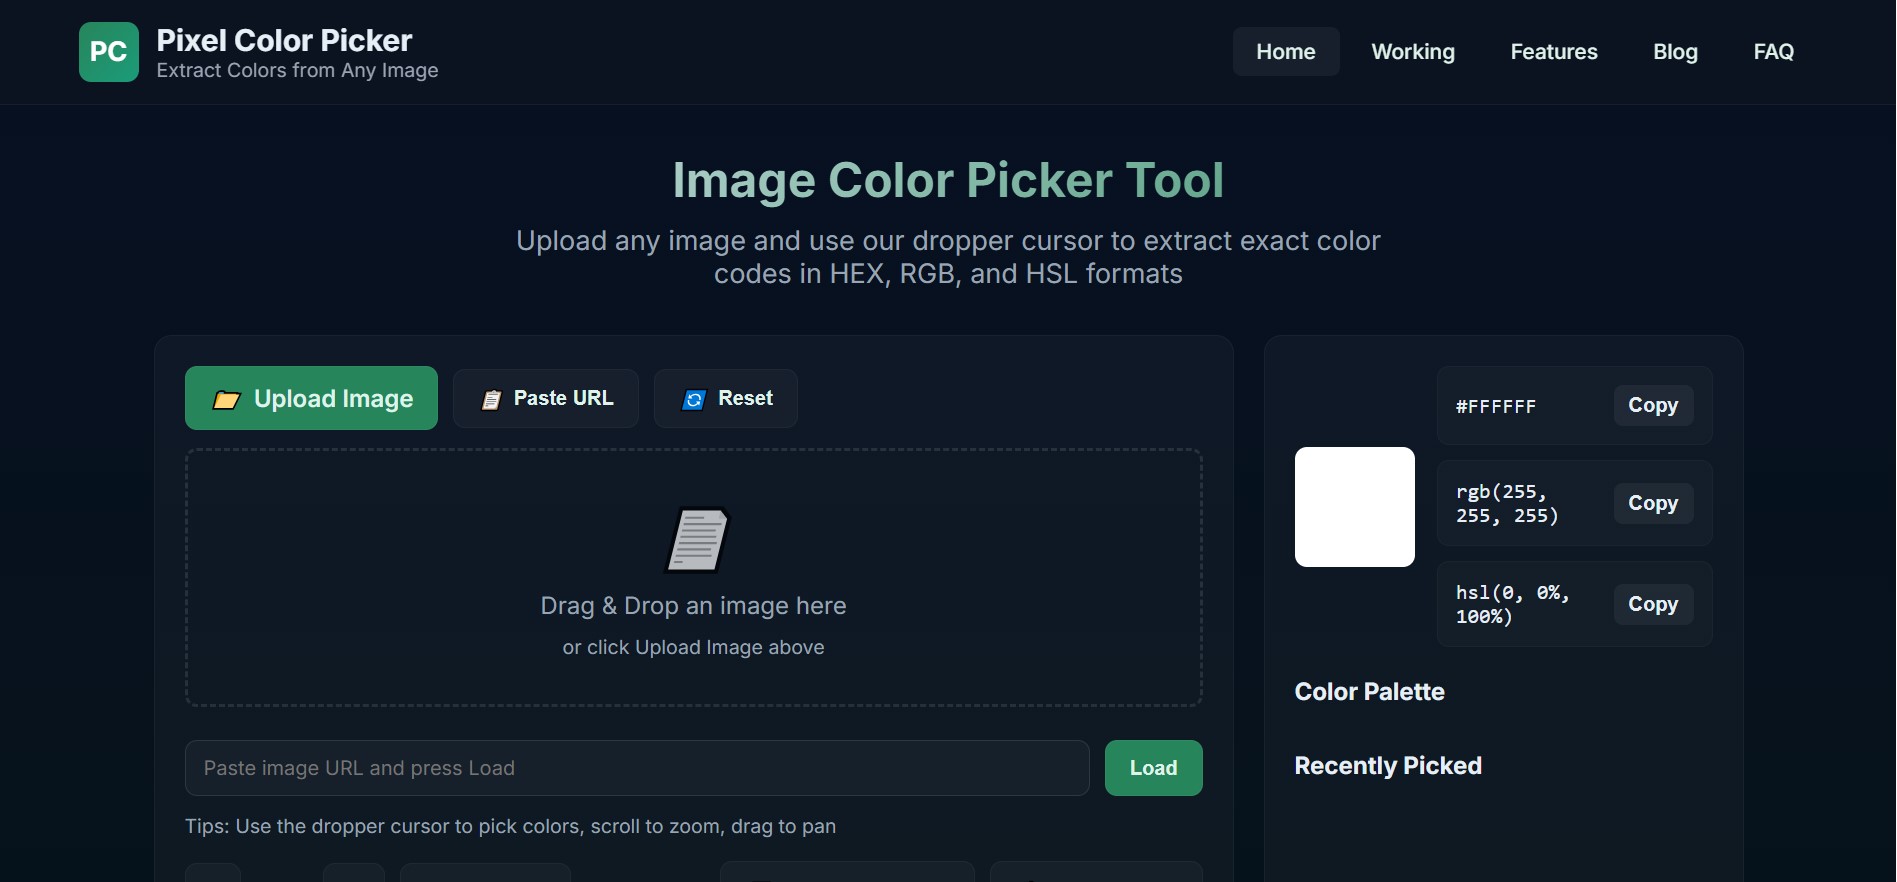The height and width of the screenshot is (882, 1897).
Task: Navigate to the Blog page
Action: tap(1675, 52)
